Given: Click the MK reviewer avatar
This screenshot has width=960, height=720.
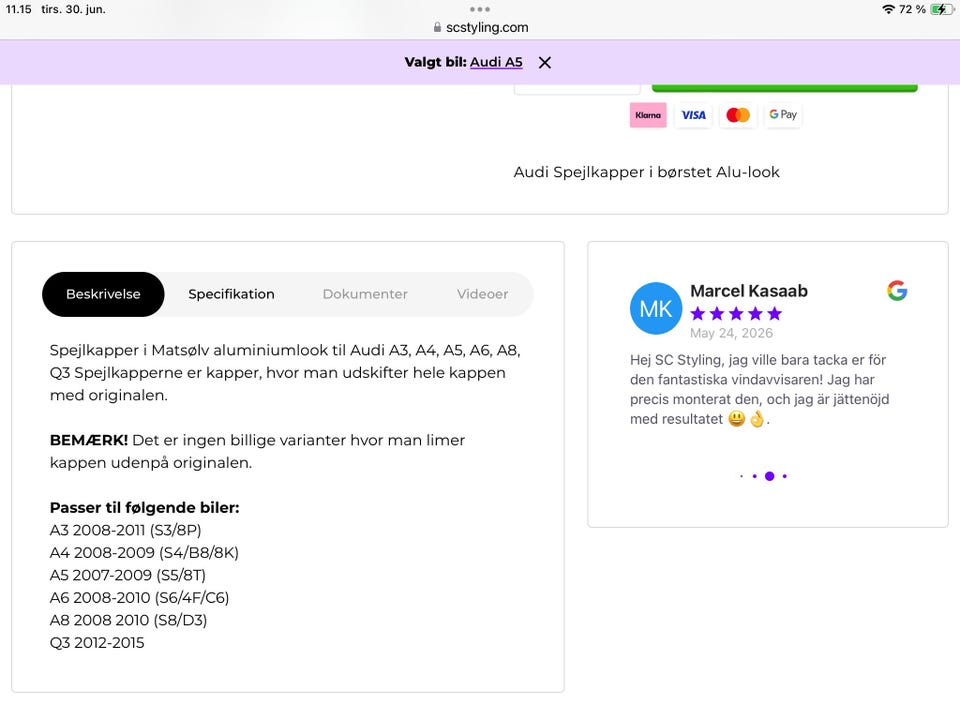Looking at the screenshot, I should [x=656, y=309].
